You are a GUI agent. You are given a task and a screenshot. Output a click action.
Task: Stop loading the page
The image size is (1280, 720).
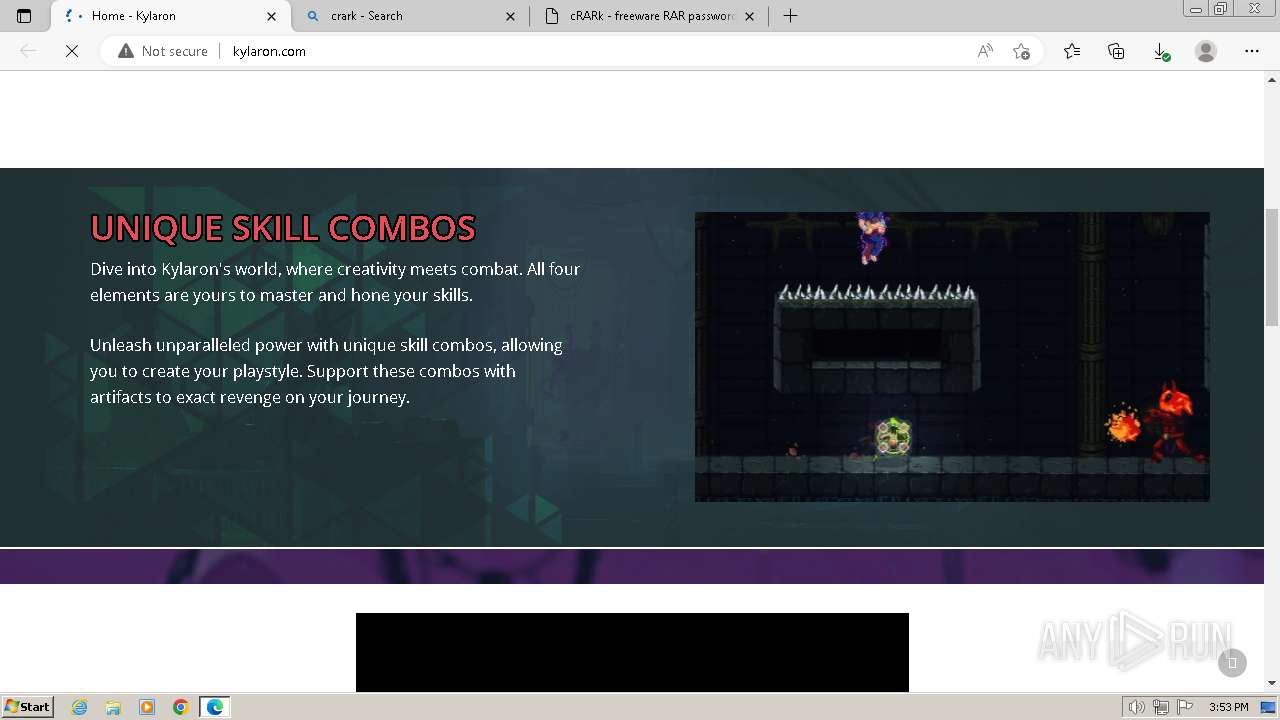click(x=72, y=51)
